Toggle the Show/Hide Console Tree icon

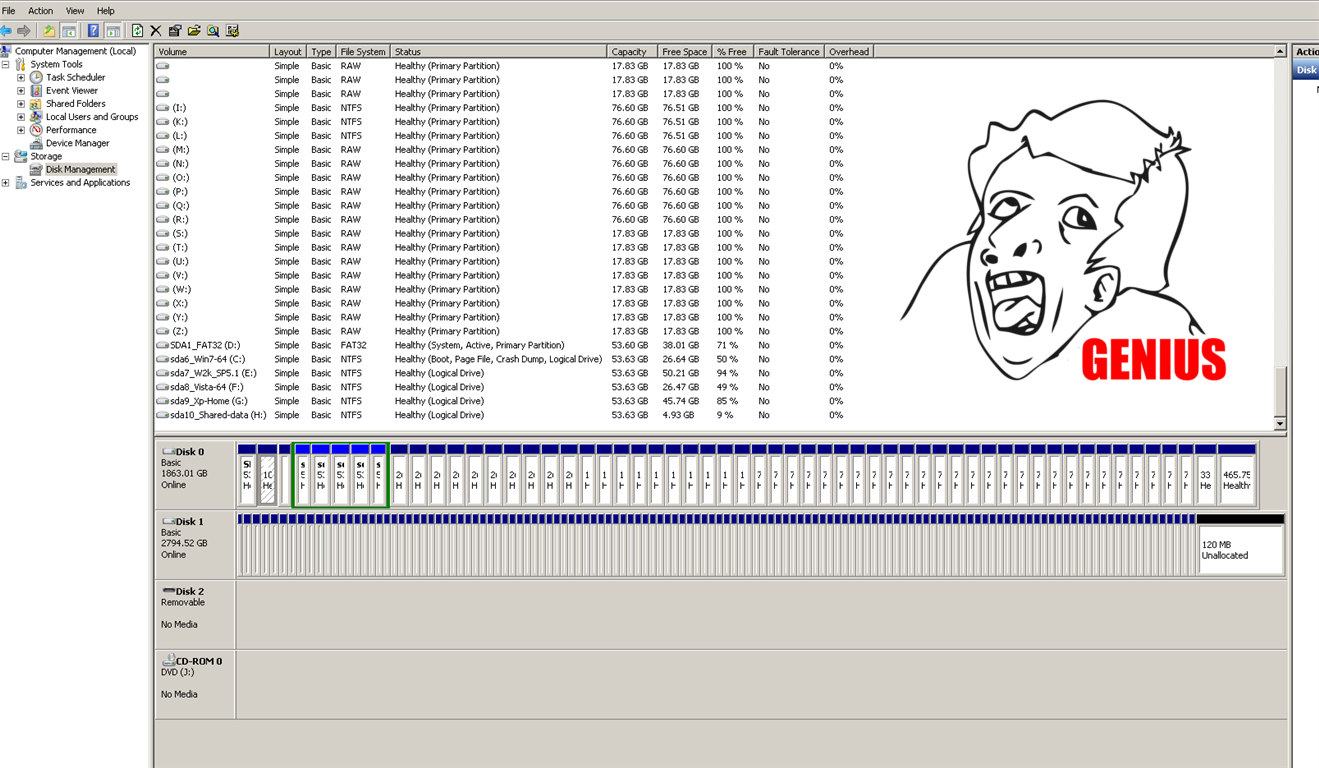[x=69, y=31]
